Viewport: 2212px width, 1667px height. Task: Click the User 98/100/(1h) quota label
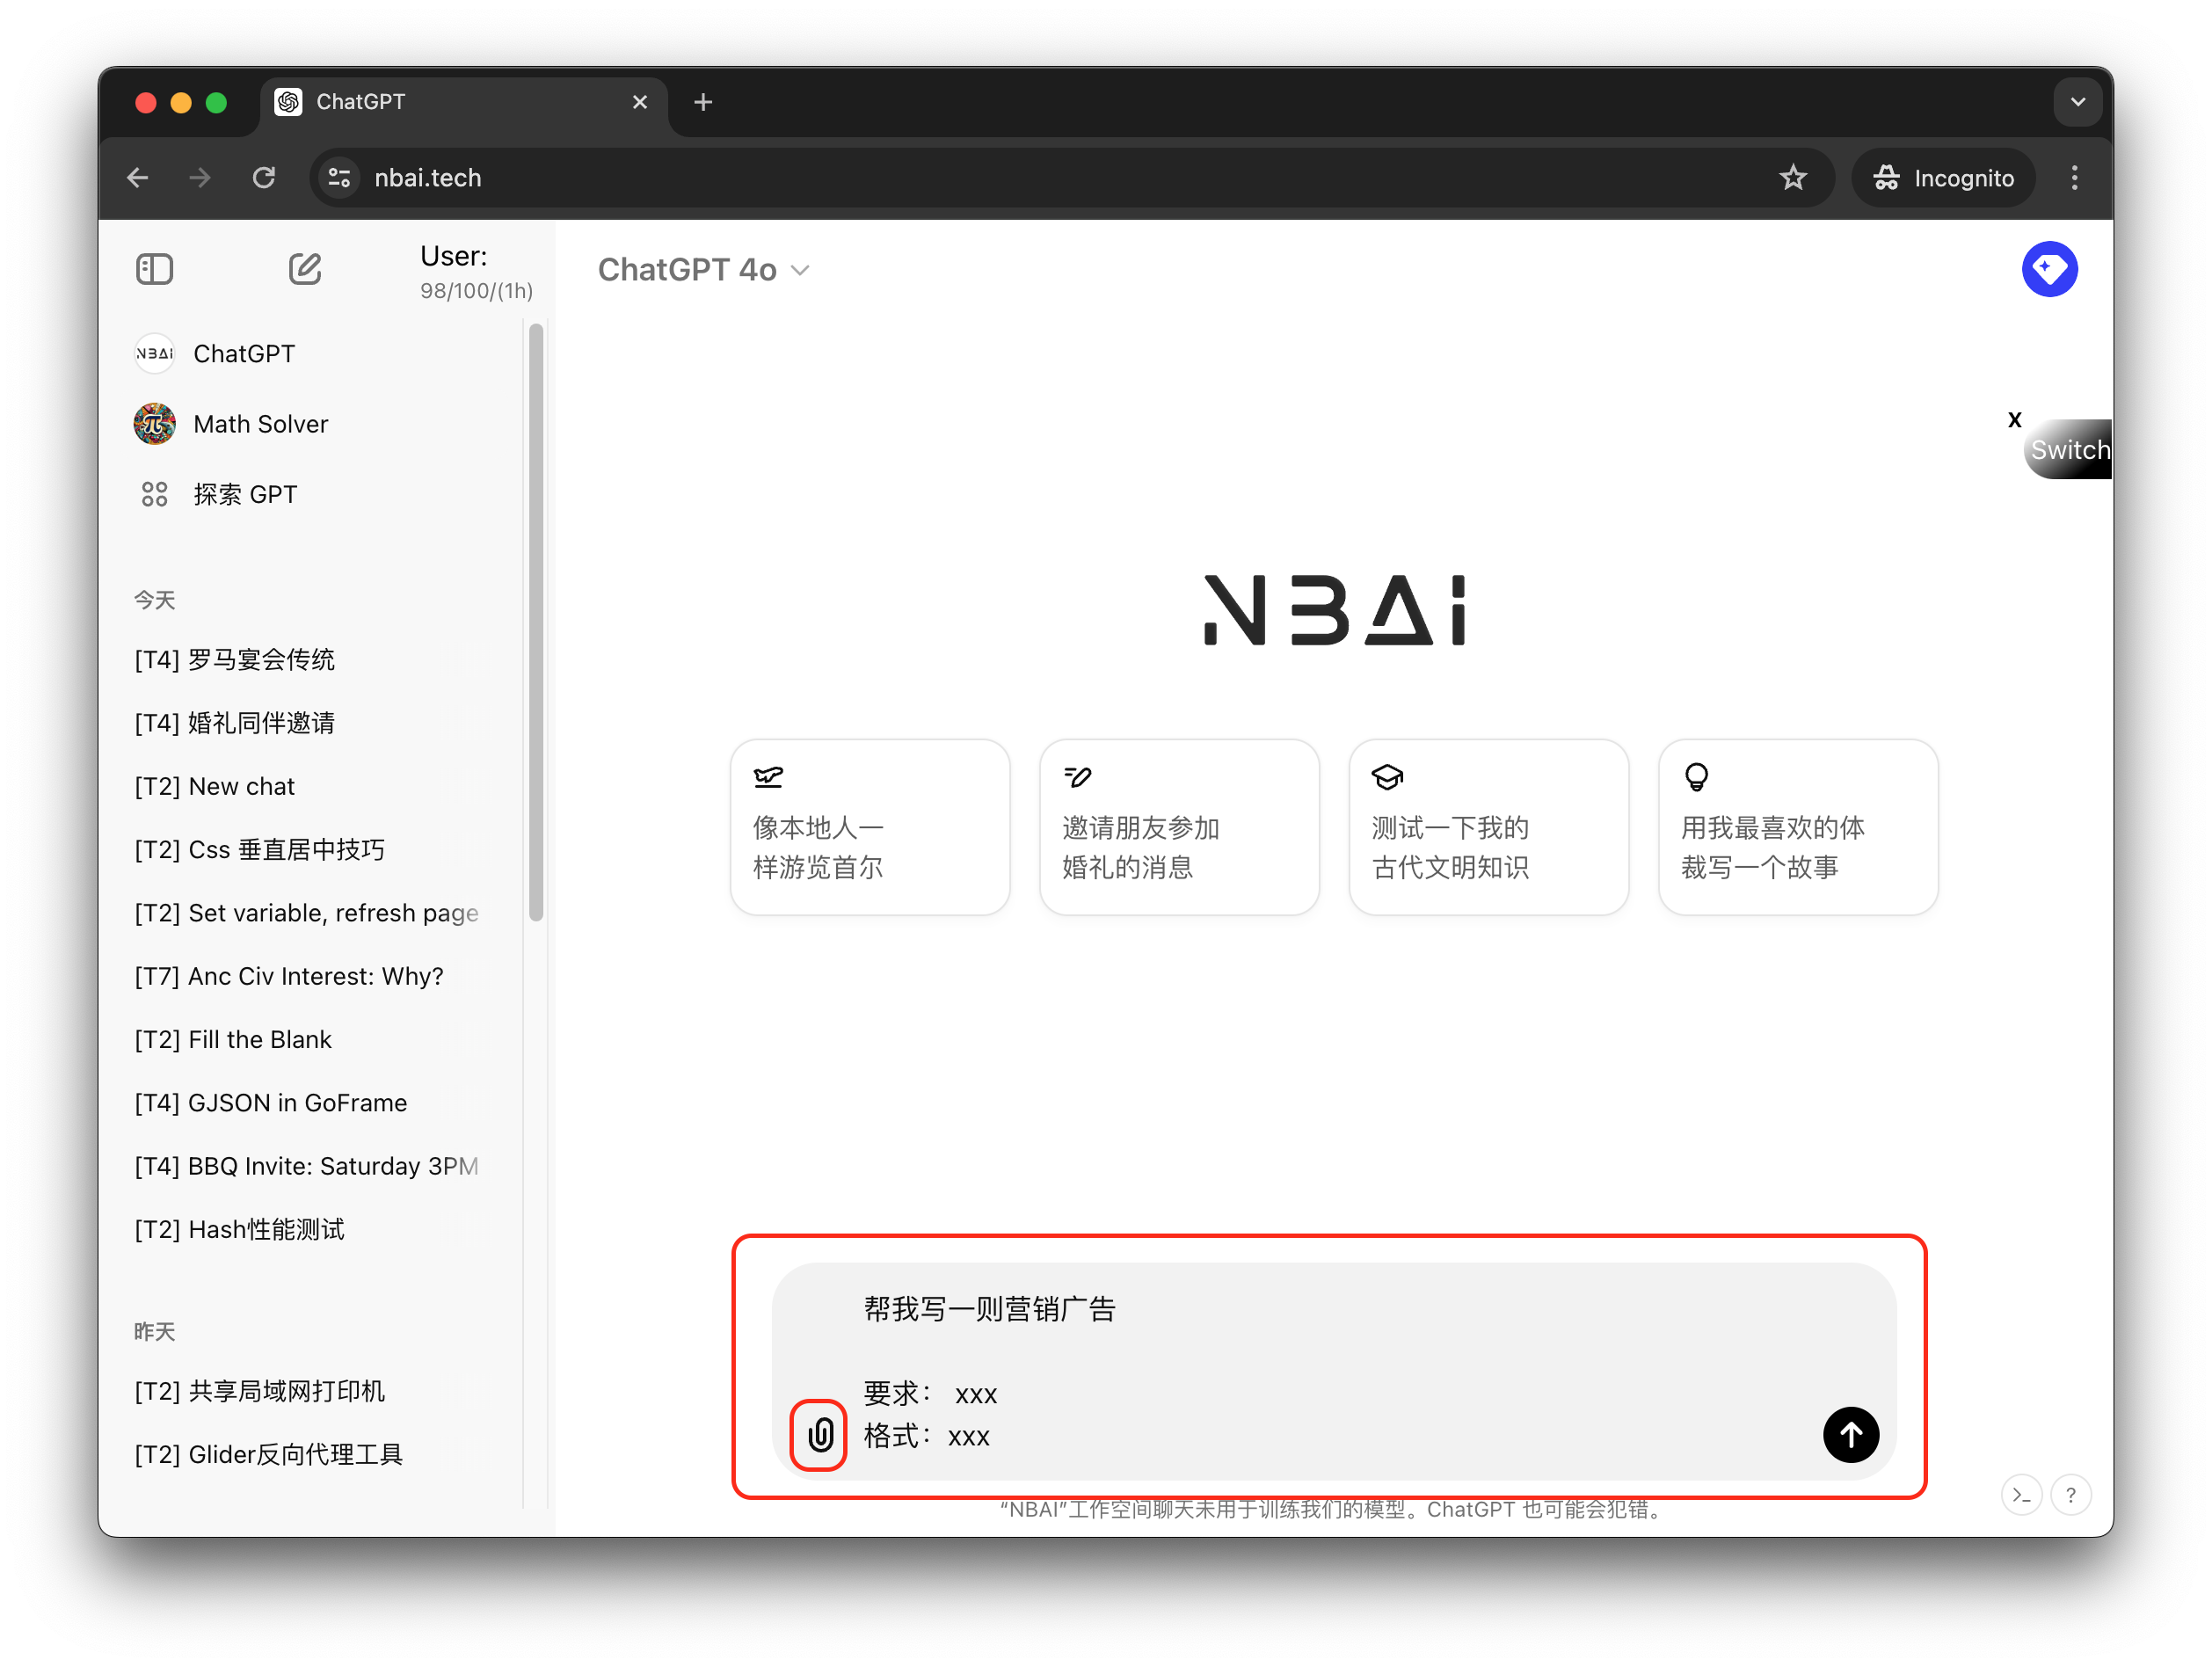coord(476,272)
